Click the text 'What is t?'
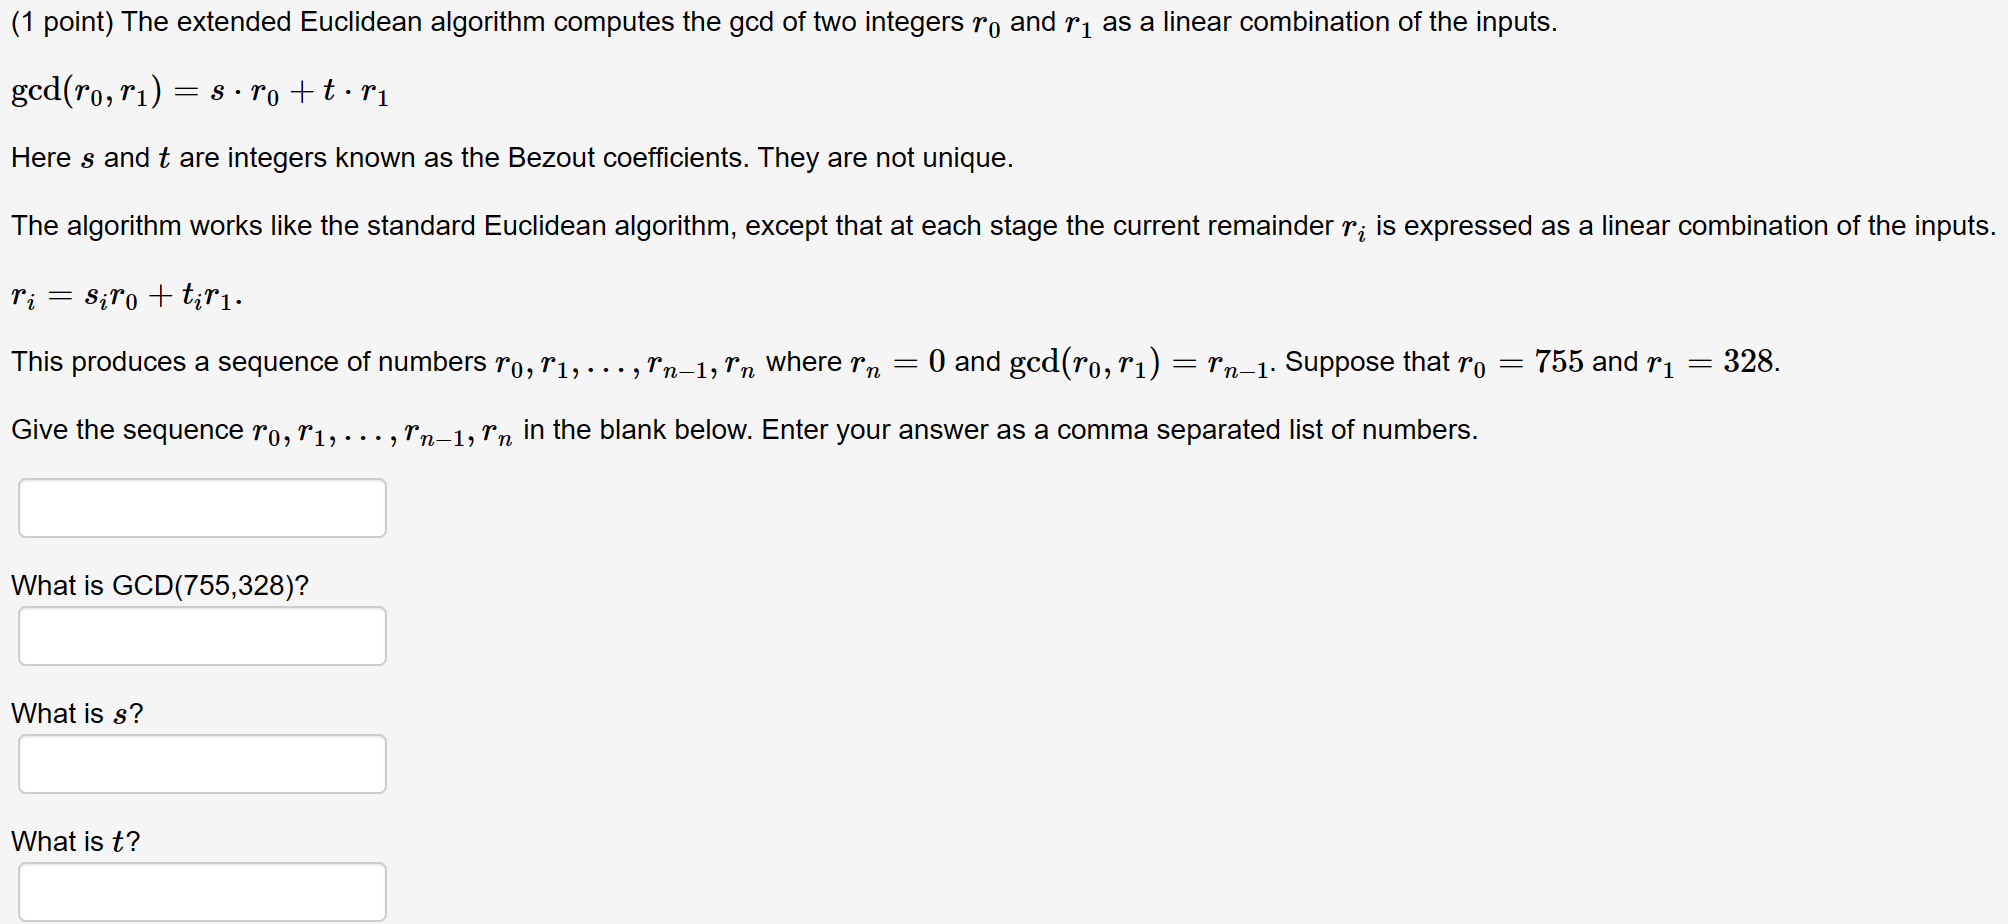The image size is (2008, 924). point(73,841)
